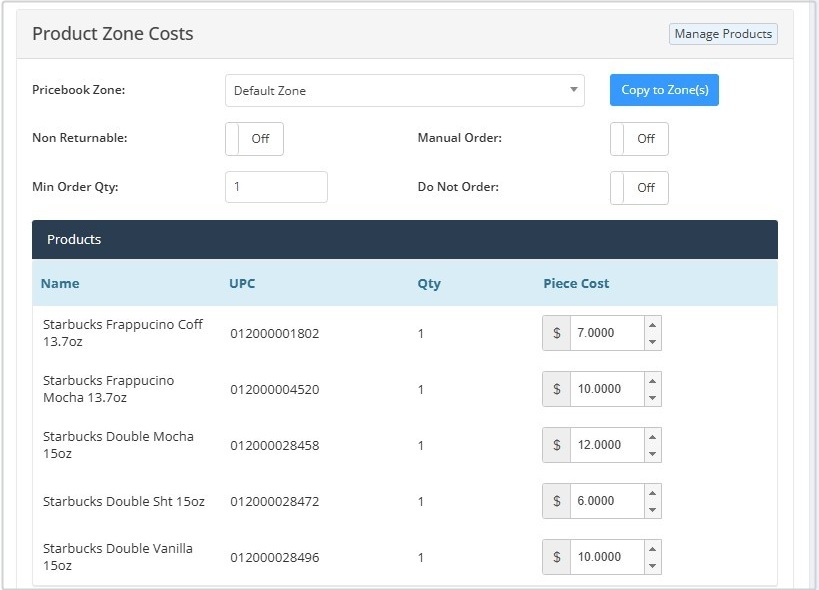Click Qty value for Double Sht 15oz
Viewport: 819px width, 590px height.
420,501
